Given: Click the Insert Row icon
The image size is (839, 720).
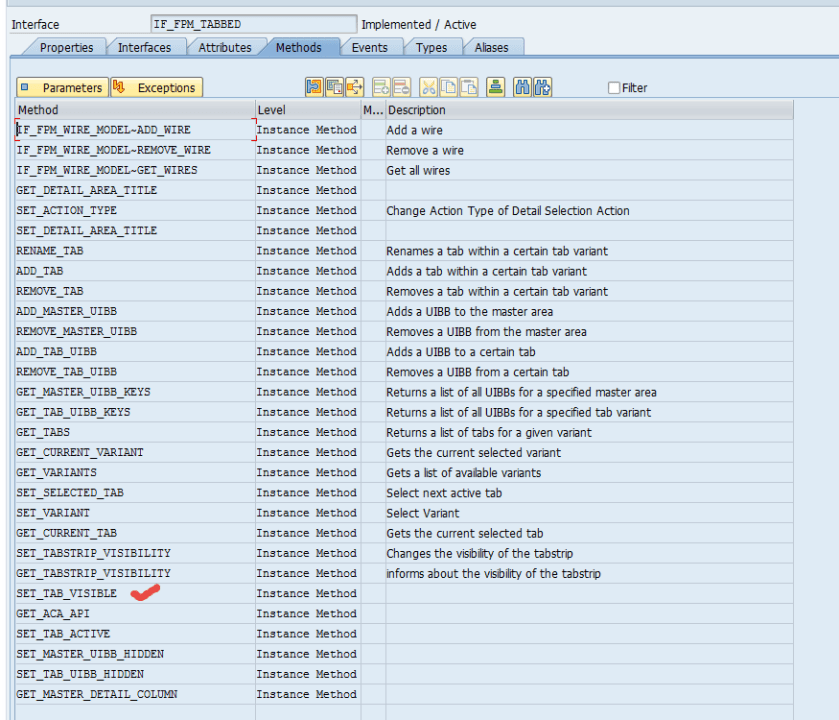Looking at the screenshot, I should (x=382, y=87).
